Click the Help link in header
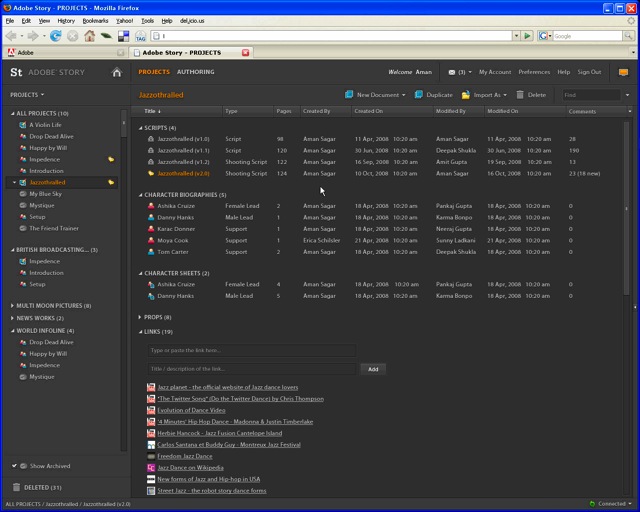The width and height of the screenshot is (640, 512). click(563, 72)
